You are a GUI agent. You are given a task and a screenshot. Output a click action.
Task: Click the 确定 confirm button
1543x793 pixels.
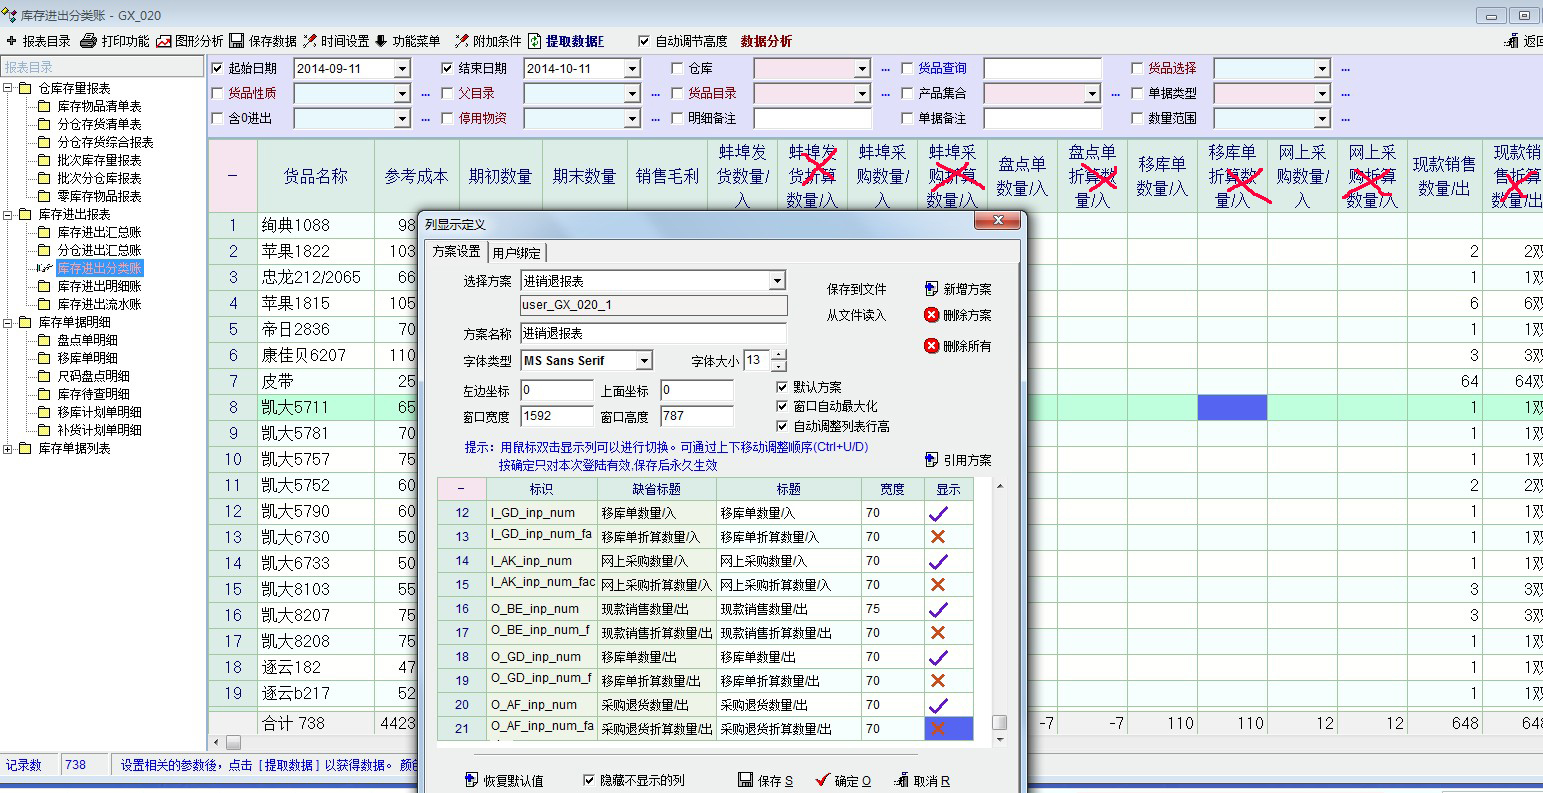(x=842, y=780)
